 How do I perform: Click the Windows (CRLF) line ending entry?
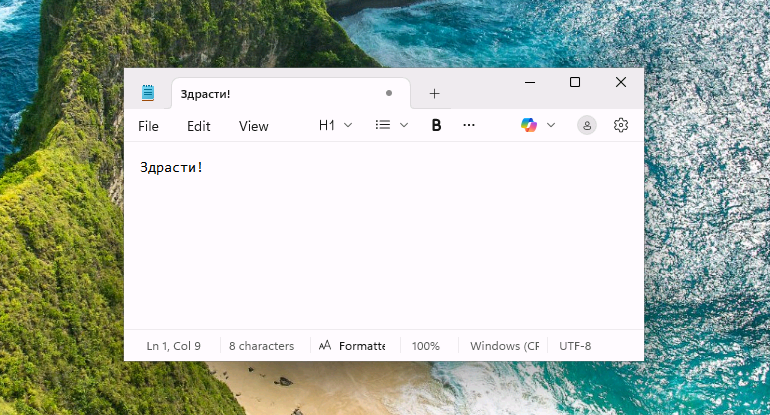pyautogui.click(x=504, y=346)
